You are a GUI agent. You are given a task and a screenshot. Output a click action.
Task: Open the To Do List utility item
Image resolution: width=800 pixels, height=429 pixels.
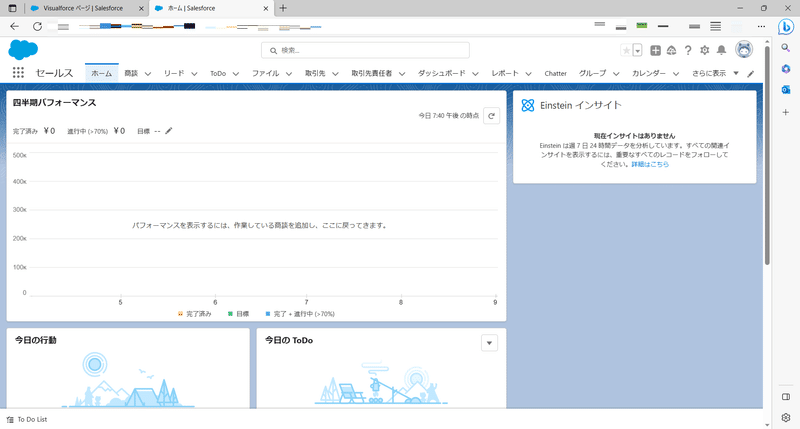27,419
